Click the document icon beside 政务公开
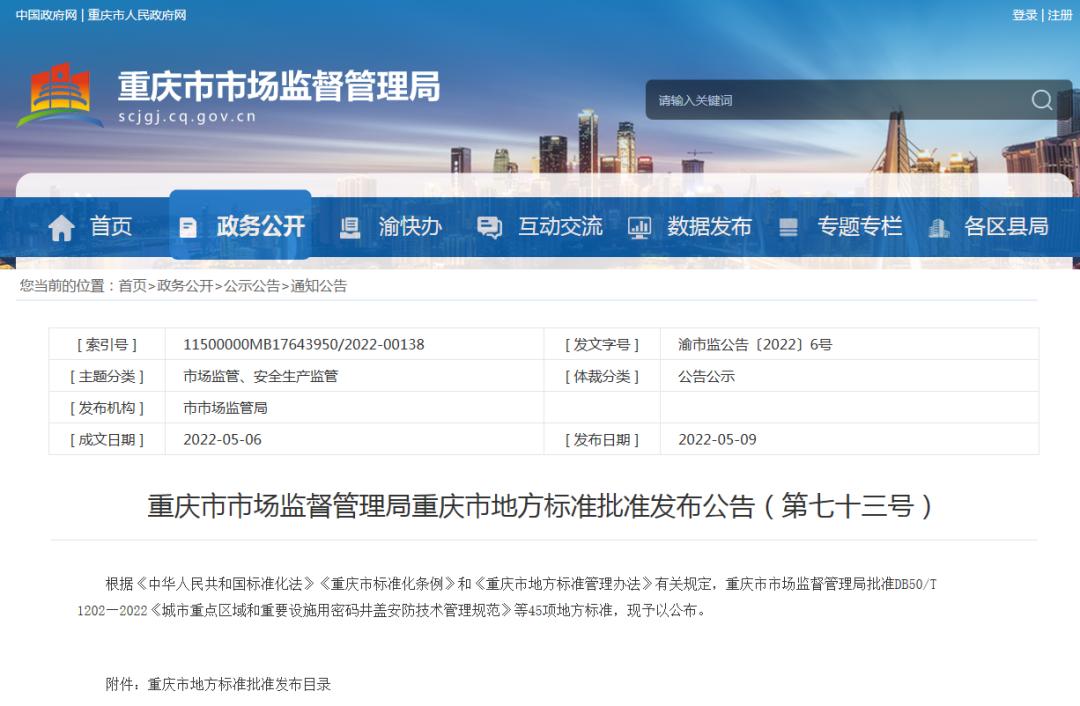The width and height of the screenshot is (1080, 706). 187,227
